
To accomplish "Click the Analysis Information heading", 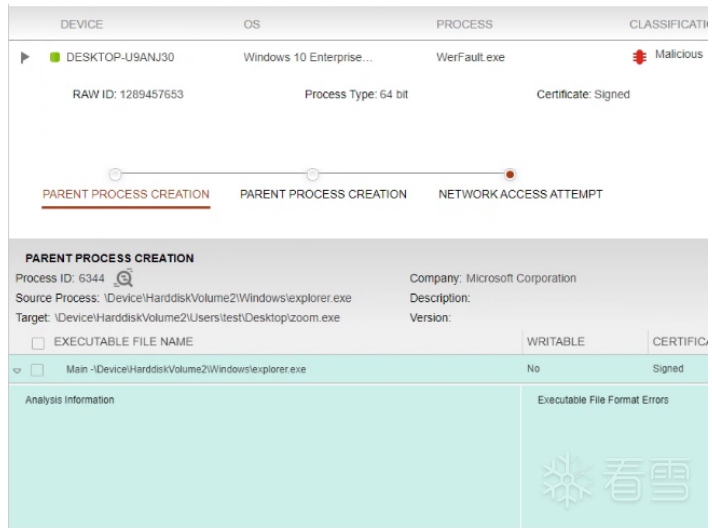I will pos(70,400).
